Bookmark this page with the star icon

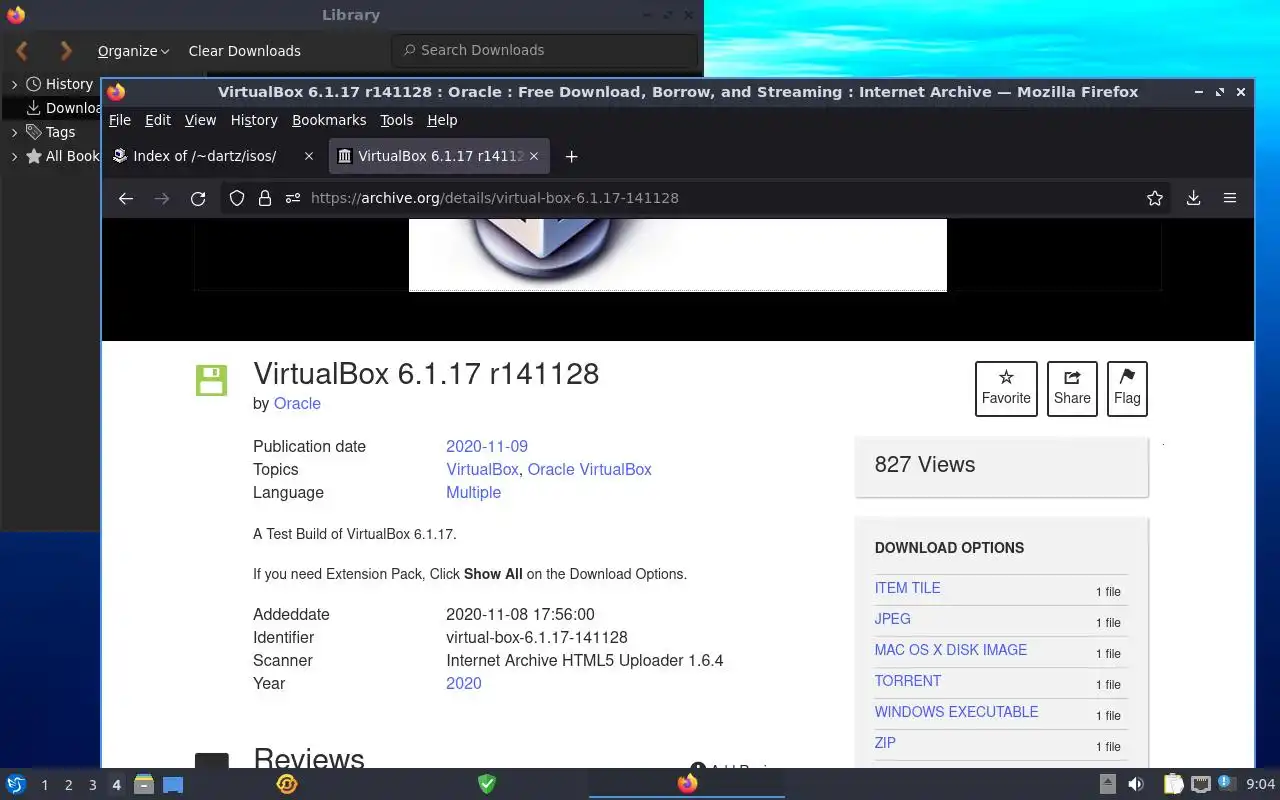1155,198
